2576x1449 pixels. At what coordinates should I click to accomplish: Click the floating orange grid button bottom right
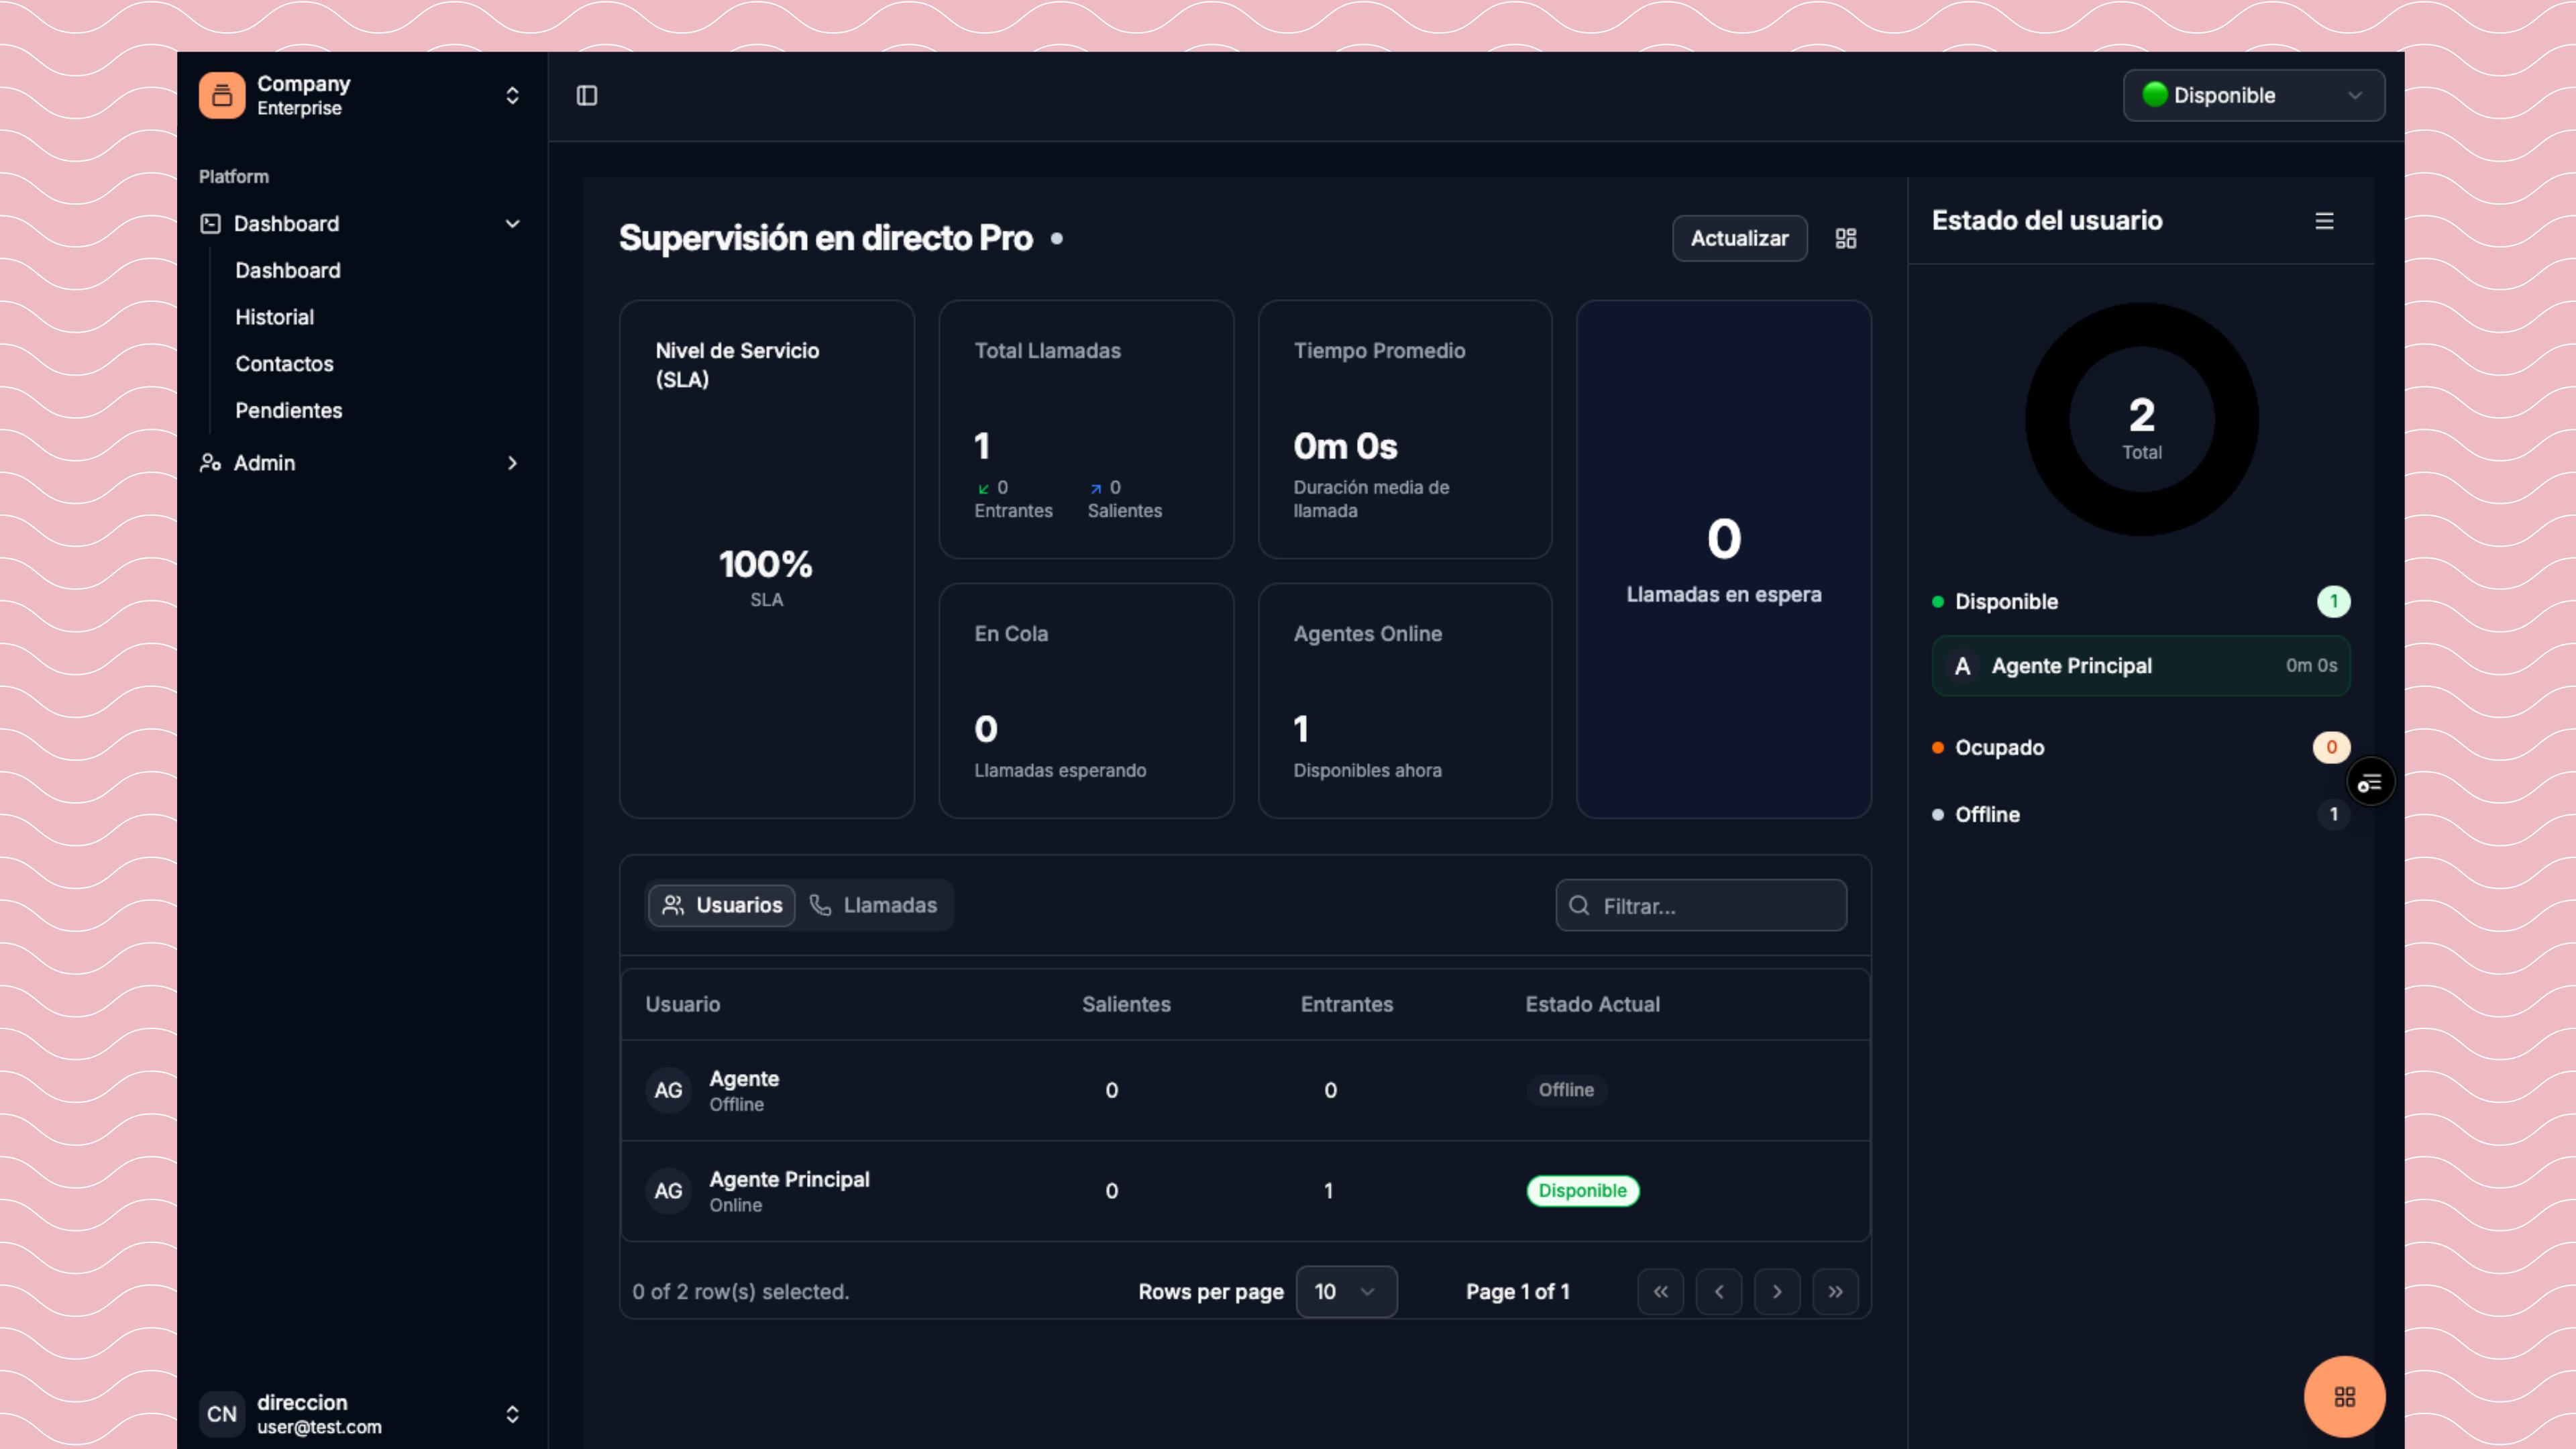(2344, 1396)
